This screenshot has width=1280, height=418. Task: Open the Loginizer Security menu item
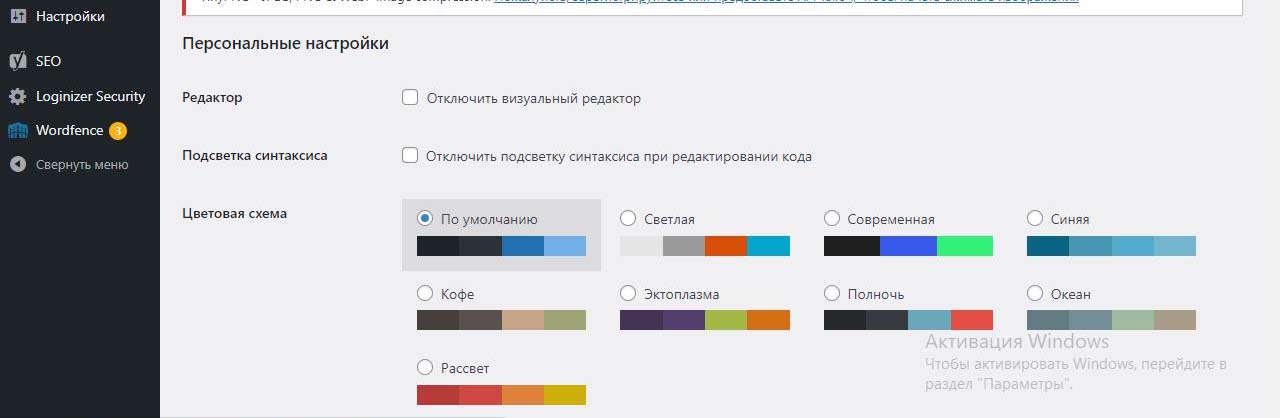90,97
